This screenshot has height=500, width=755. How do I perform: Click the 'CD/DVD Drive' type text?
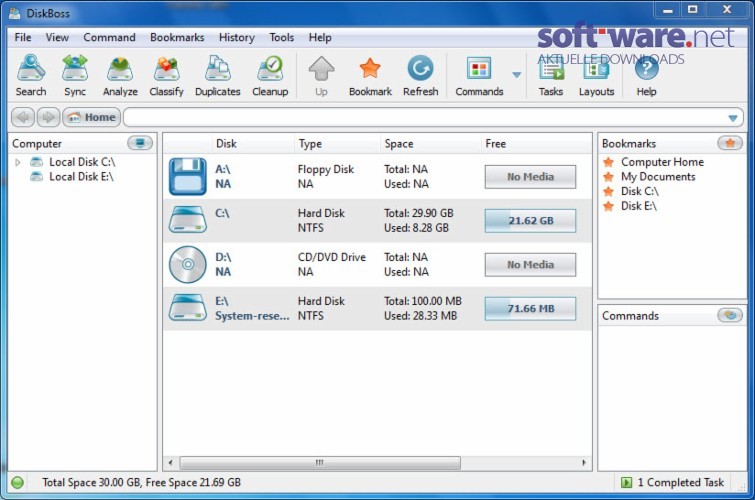[332, 257]
